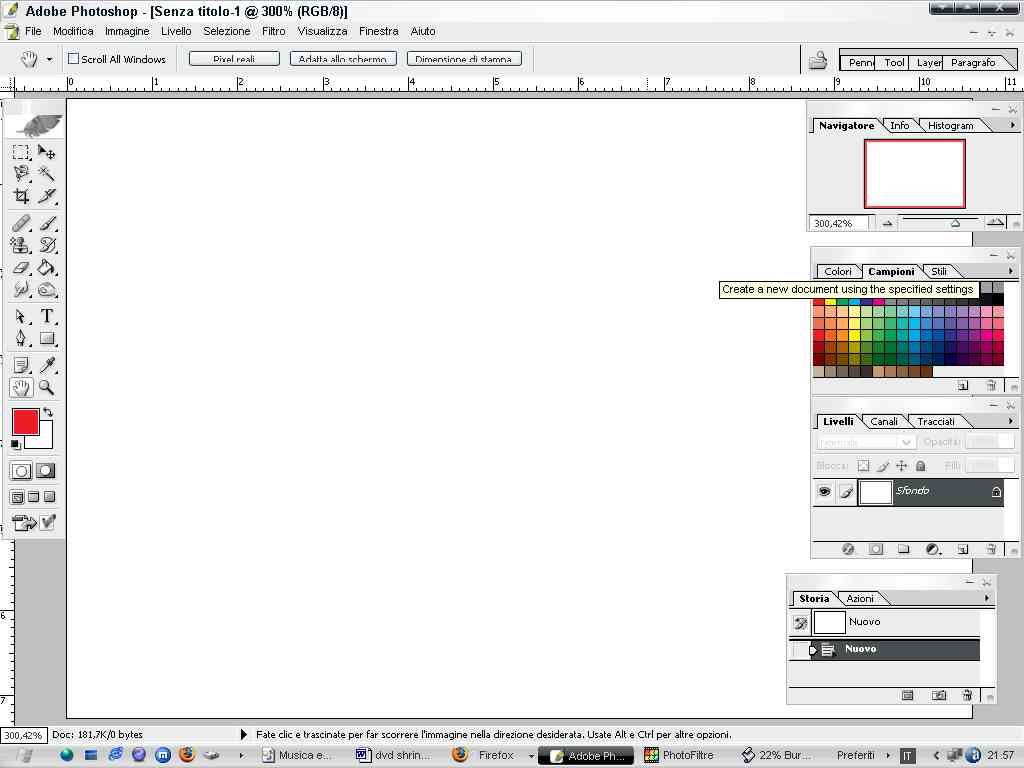The width and height of the screenshot is (1024, 768).
Task: Open Campioni panel flyout menu
Action: (1010, 270)
